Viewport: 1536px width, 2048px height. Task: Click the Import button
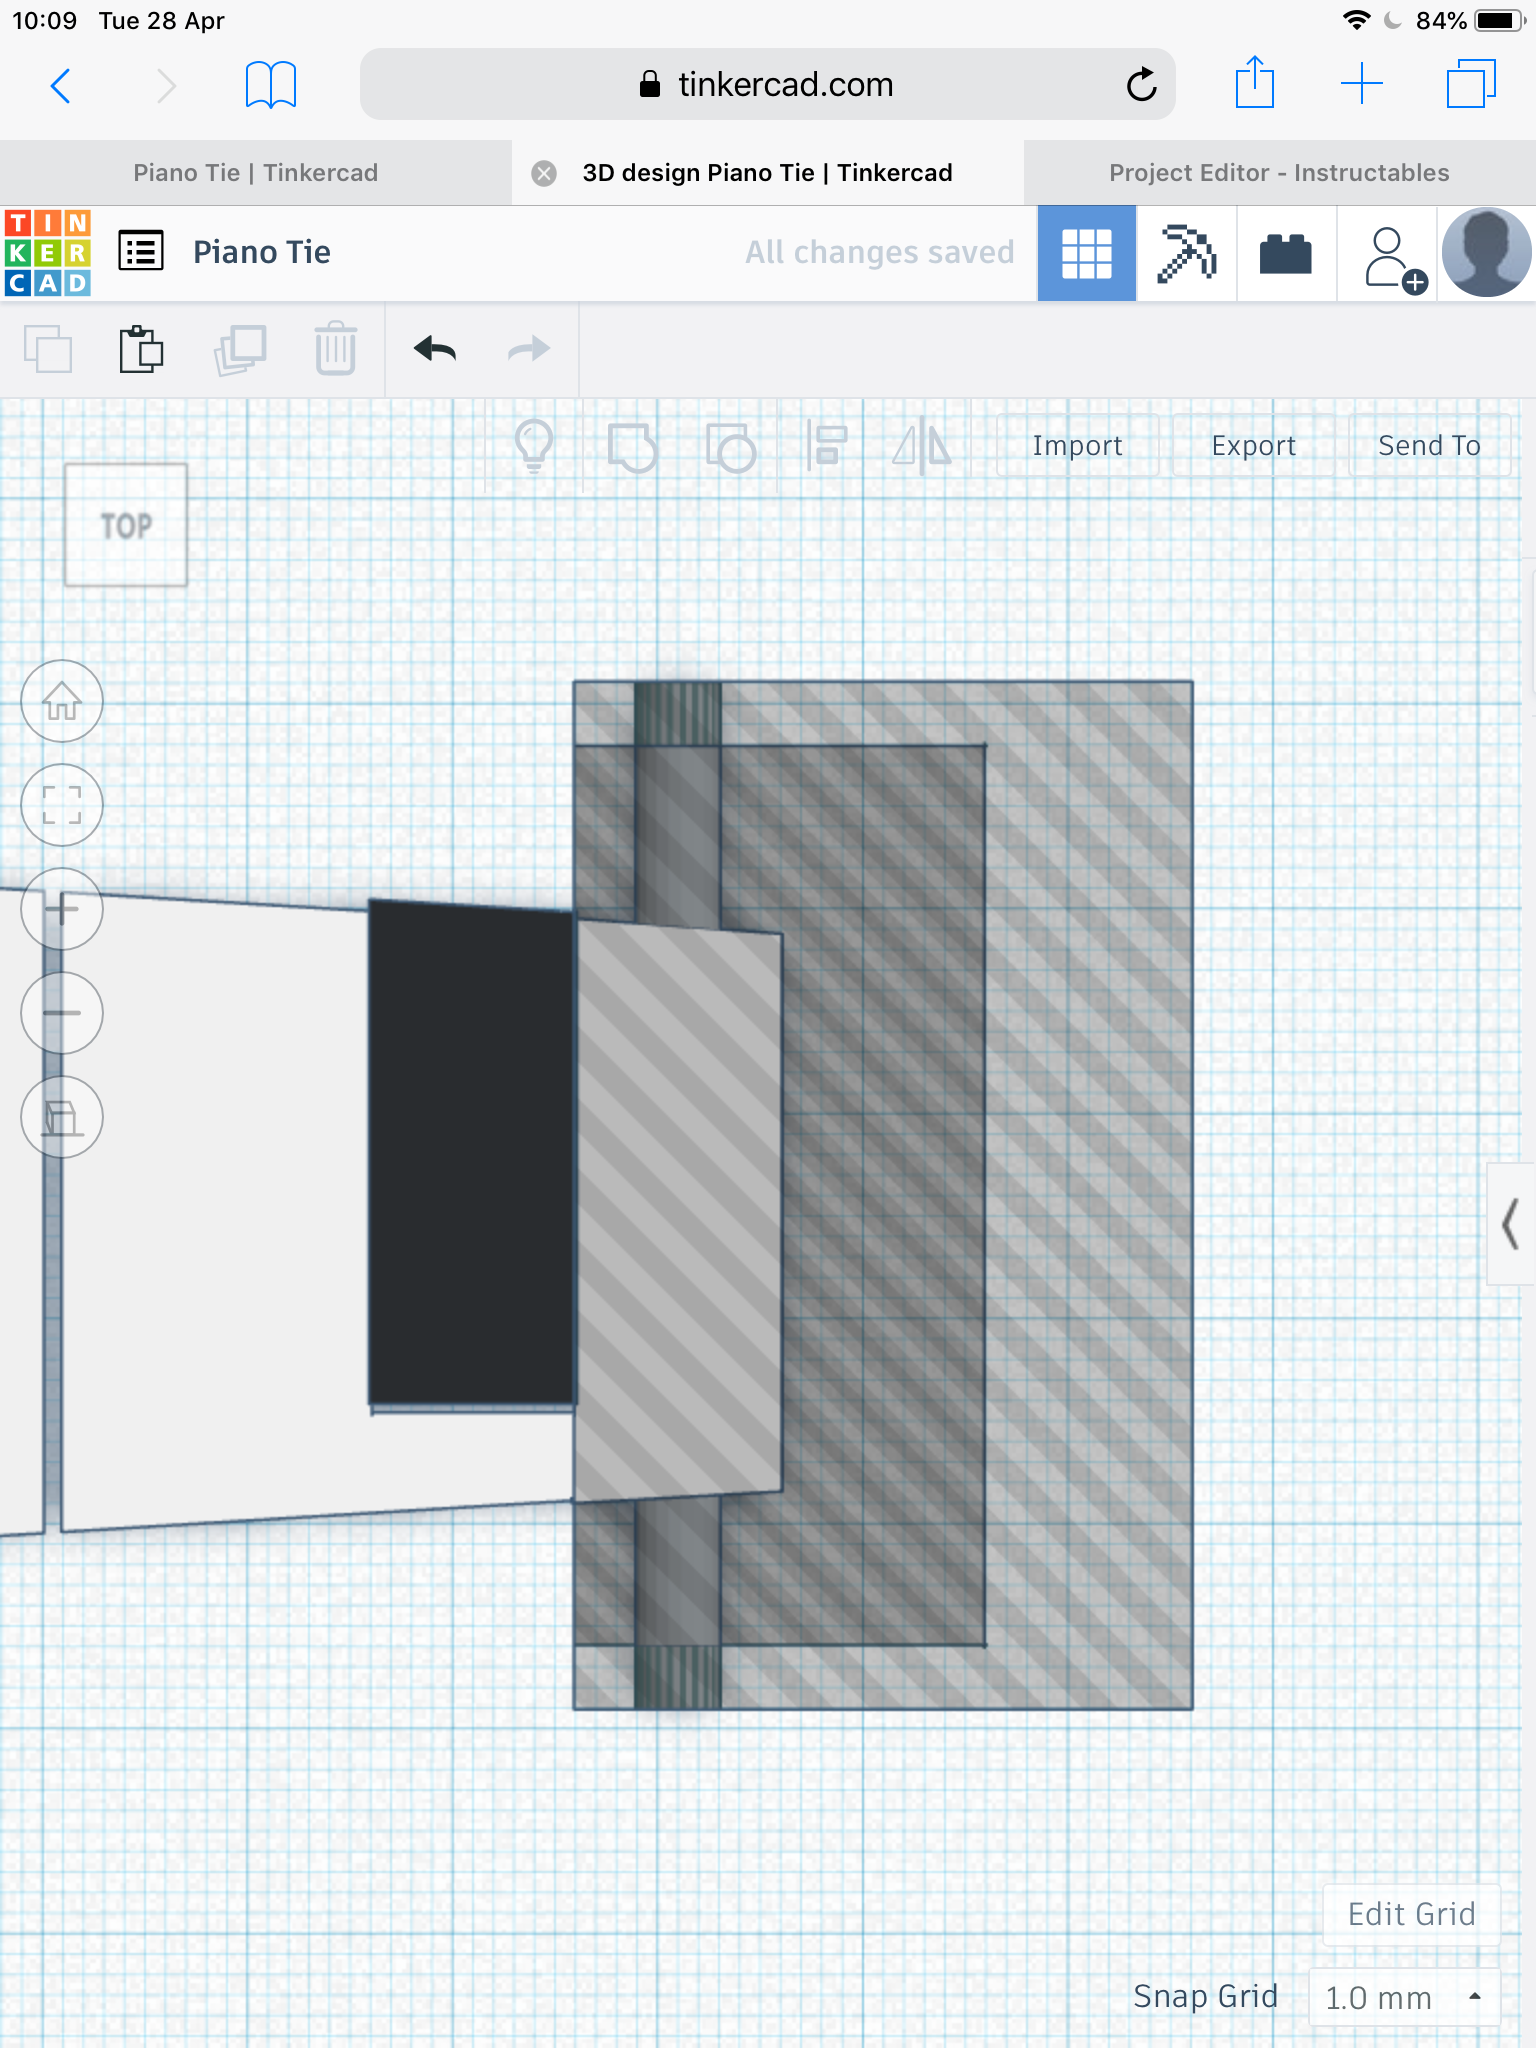(x=1077, y=446)
